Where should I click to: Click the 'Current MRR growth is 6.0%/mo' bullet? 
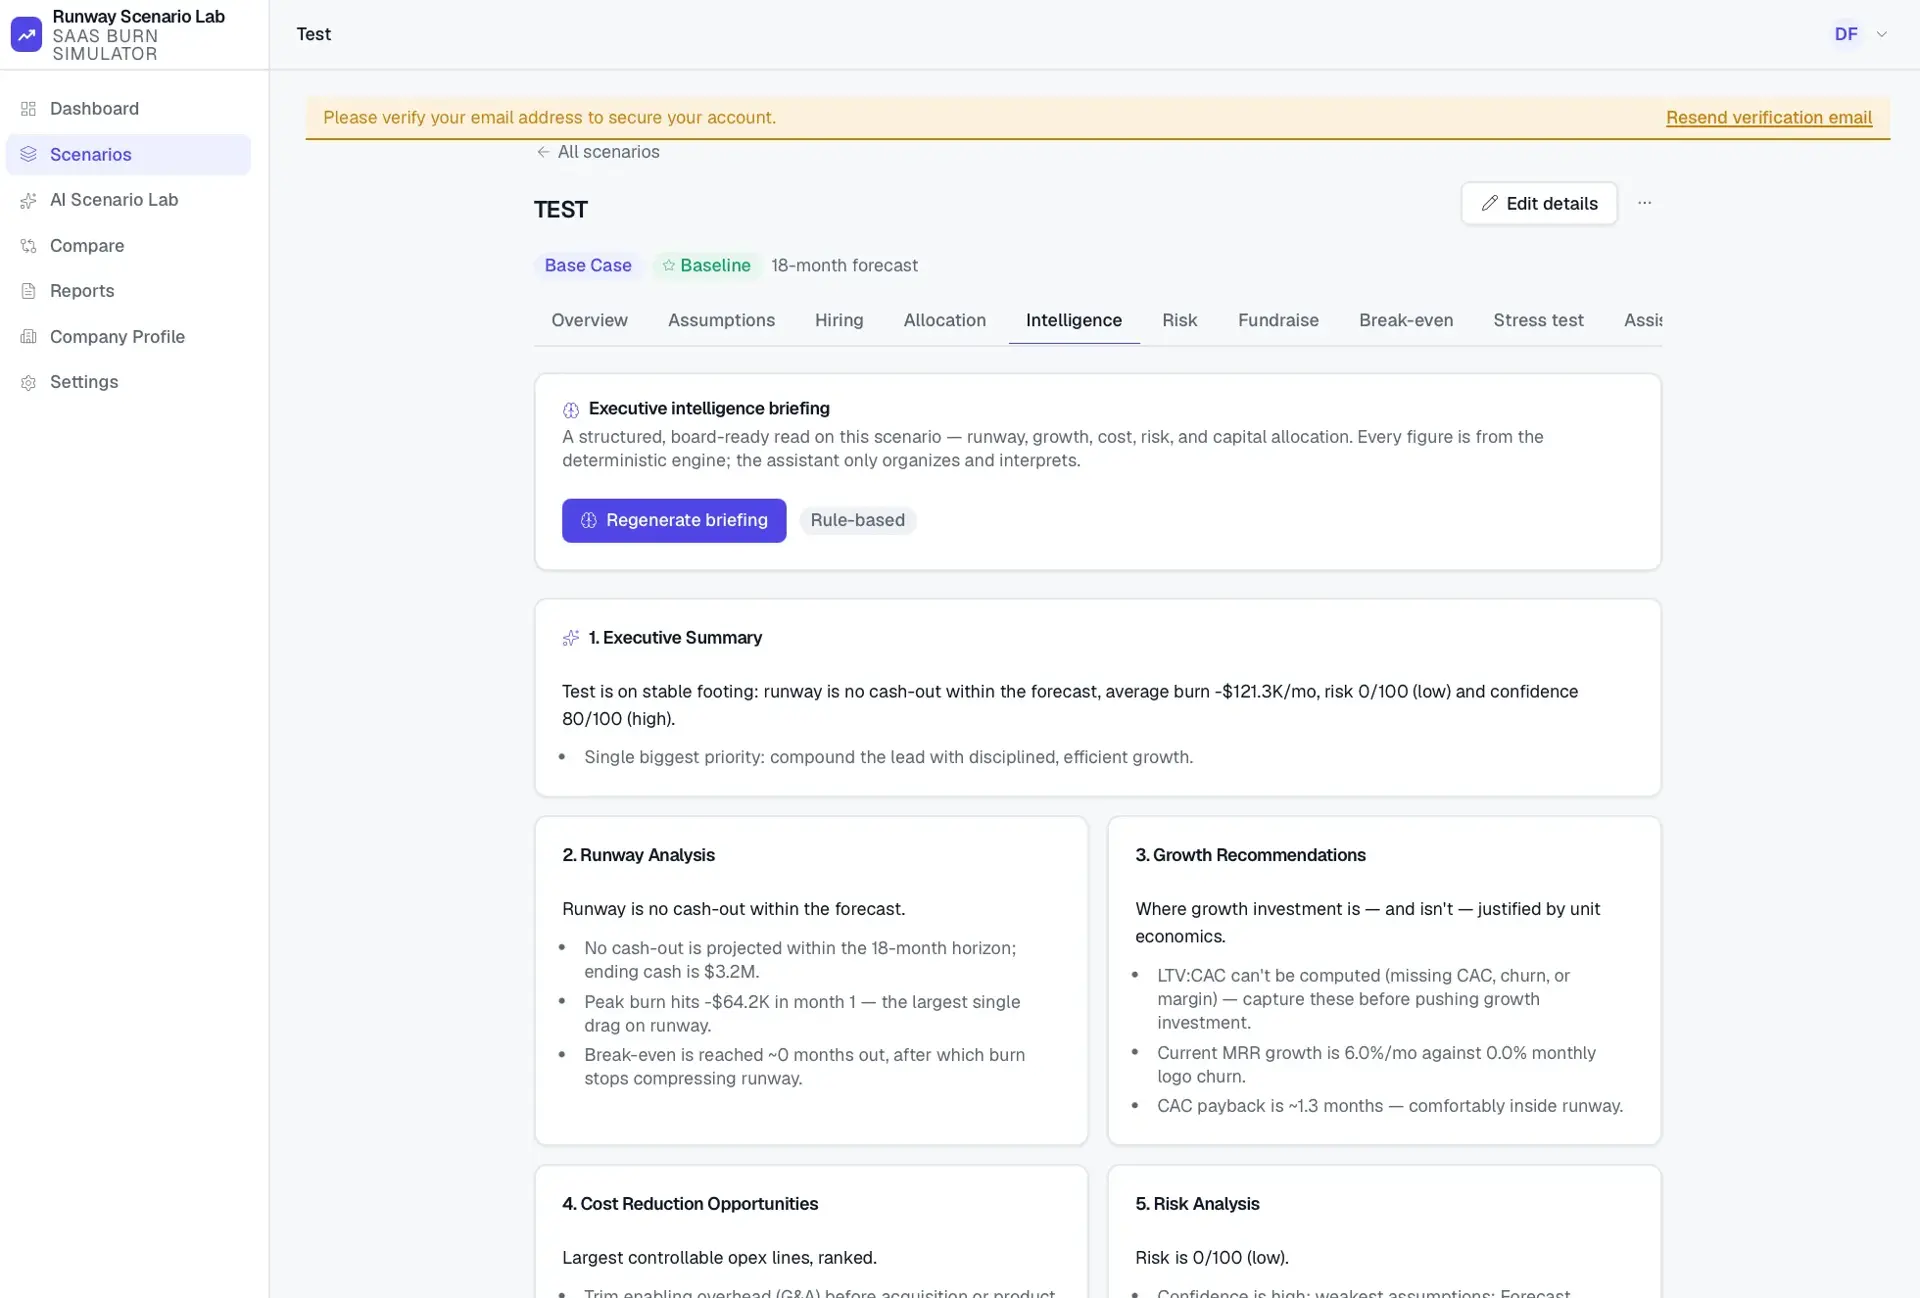pyautogui.click(x=1376, y=1064)
